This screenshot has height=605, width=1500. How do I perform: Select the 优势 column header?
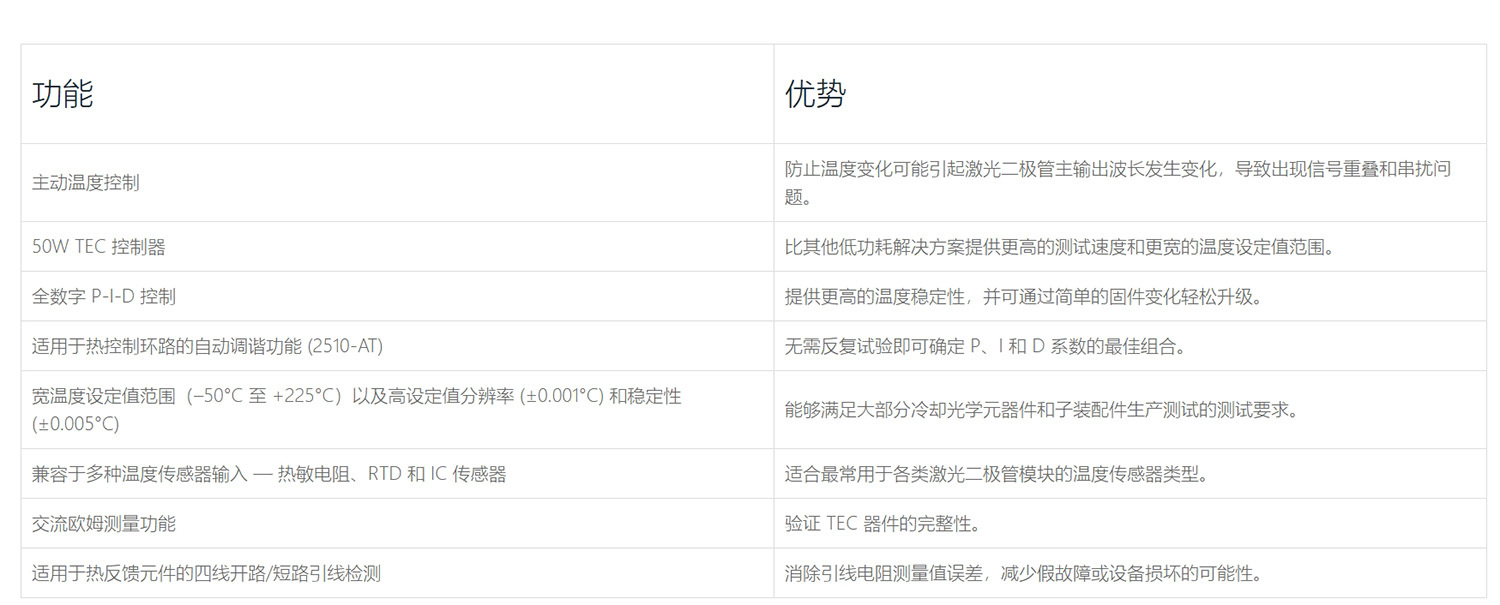click(x=1129, y=94)
